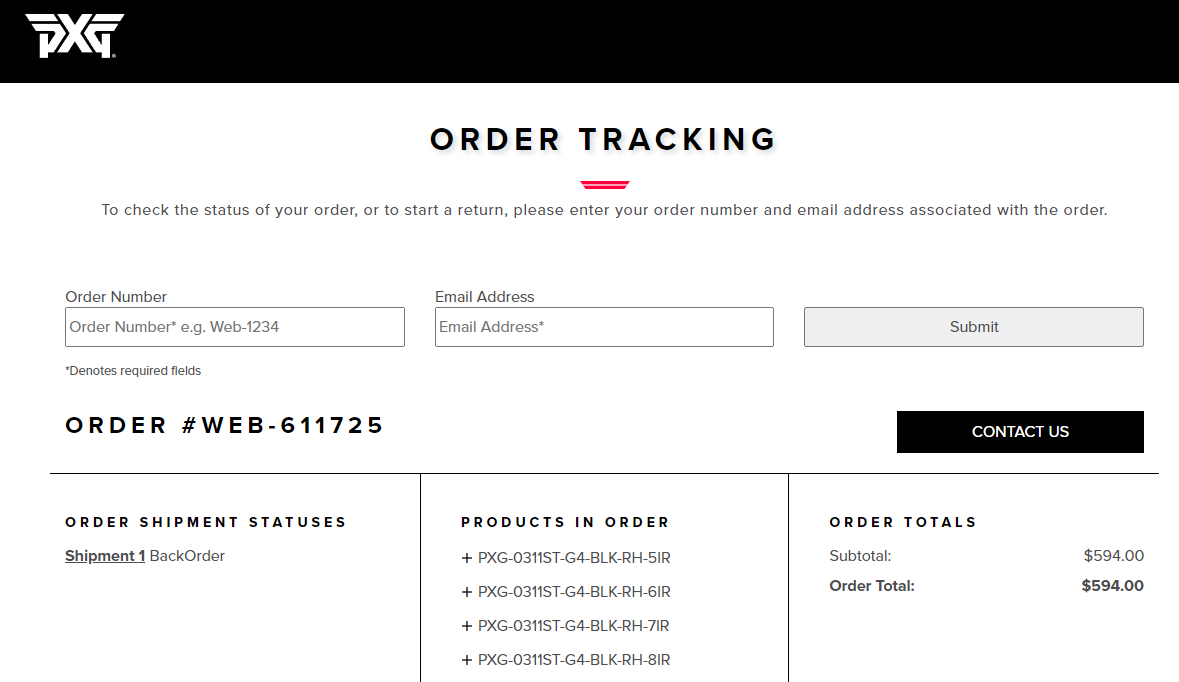1179x682 pixels.
Task: Click the red accent bar under title
Action: 604,184
